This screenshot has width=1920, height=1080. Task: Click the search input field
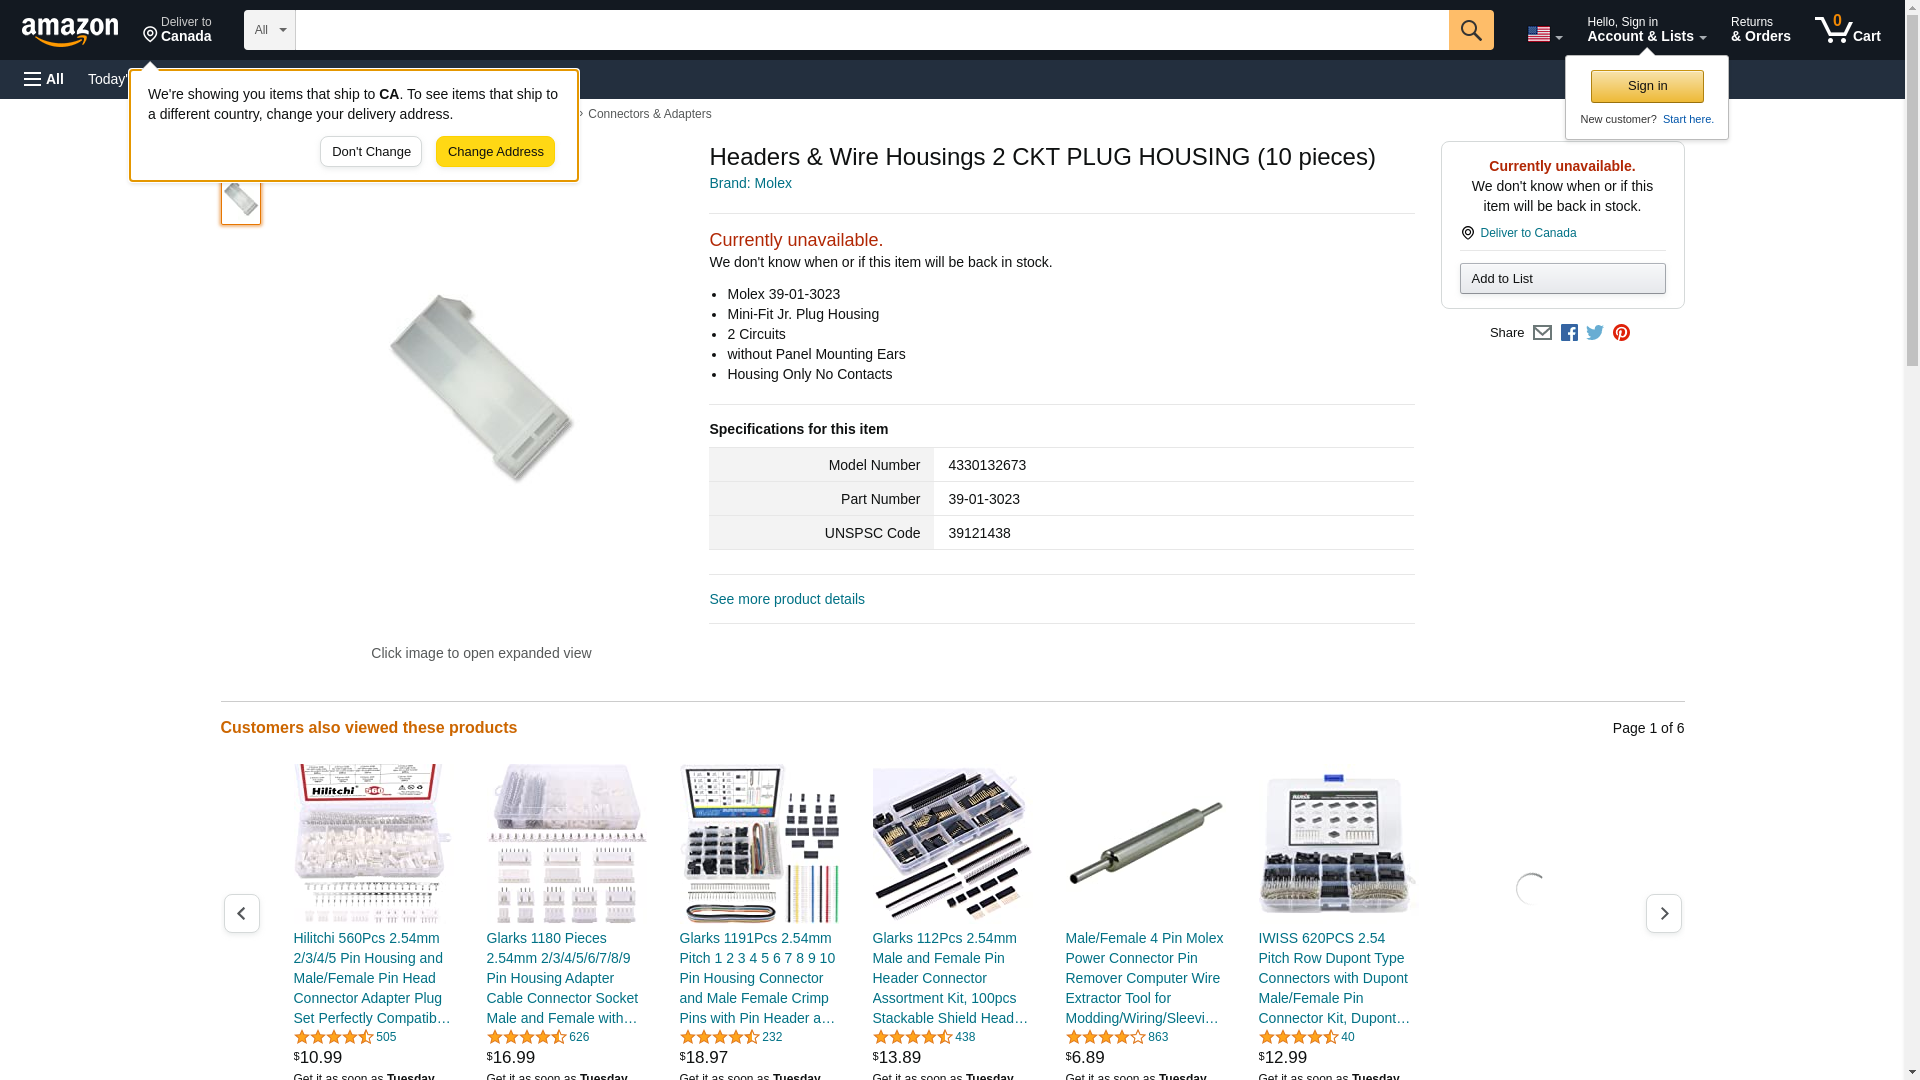pos(872,30)
